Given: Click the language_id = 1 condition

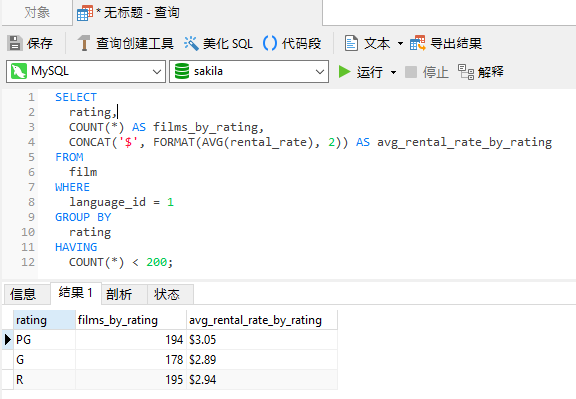Looking at the screenshot, I should [122, 202].
